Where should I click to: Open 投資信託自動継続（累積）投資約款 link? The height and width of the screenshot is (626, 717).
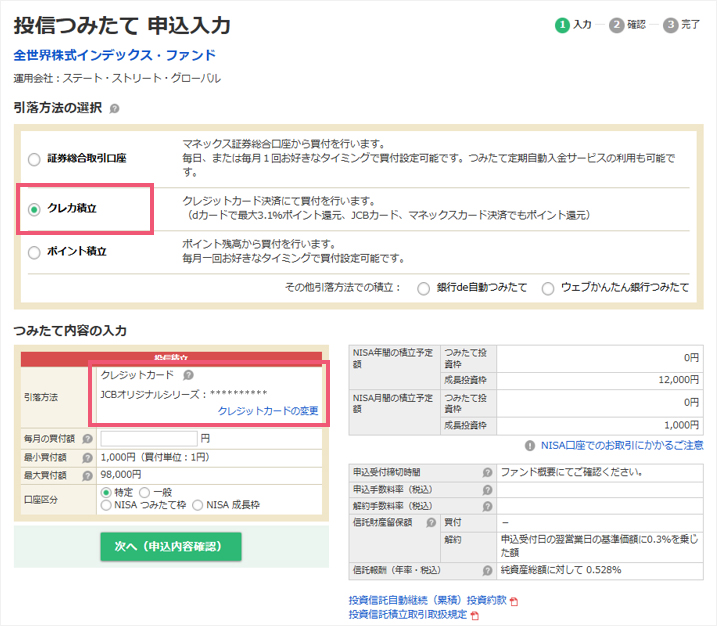[x=428, y=600]
